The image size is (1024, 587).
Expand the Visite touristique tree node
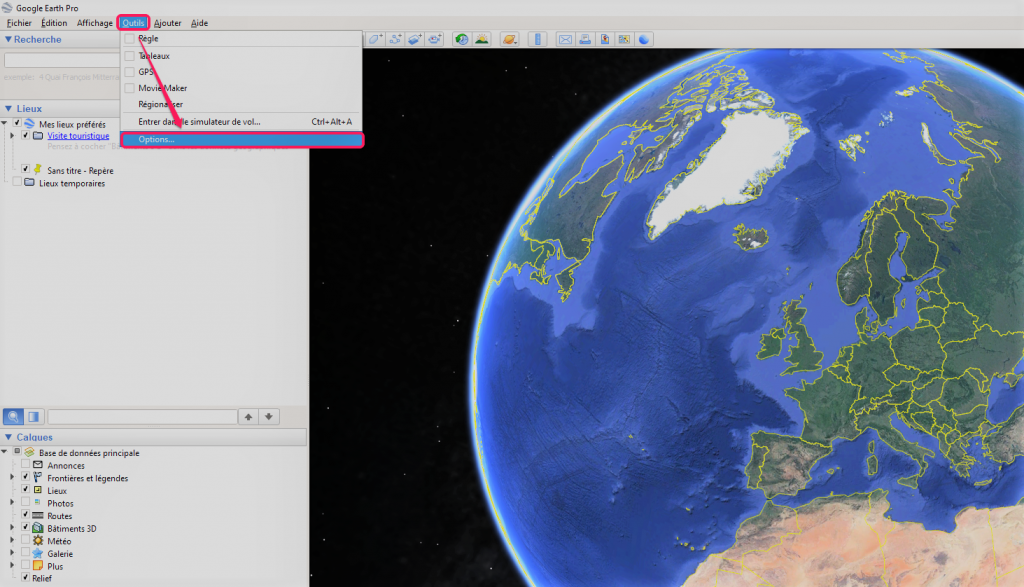(12, 136)
